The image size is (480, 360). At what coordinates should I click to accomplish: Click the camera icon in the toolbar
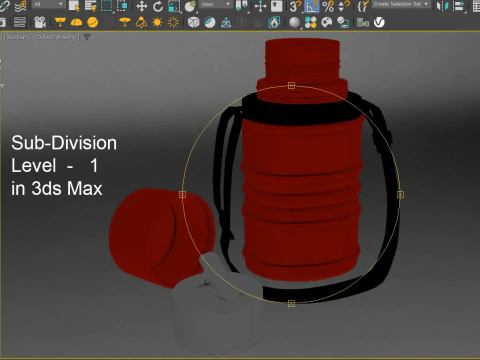click(x=40, y=22)
